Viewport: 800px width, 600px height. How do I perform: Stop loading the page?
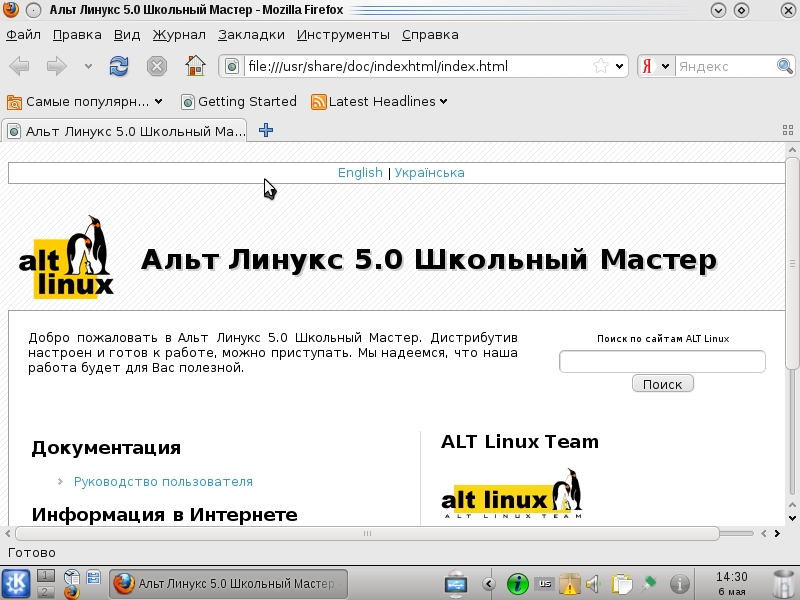point(157,66)
